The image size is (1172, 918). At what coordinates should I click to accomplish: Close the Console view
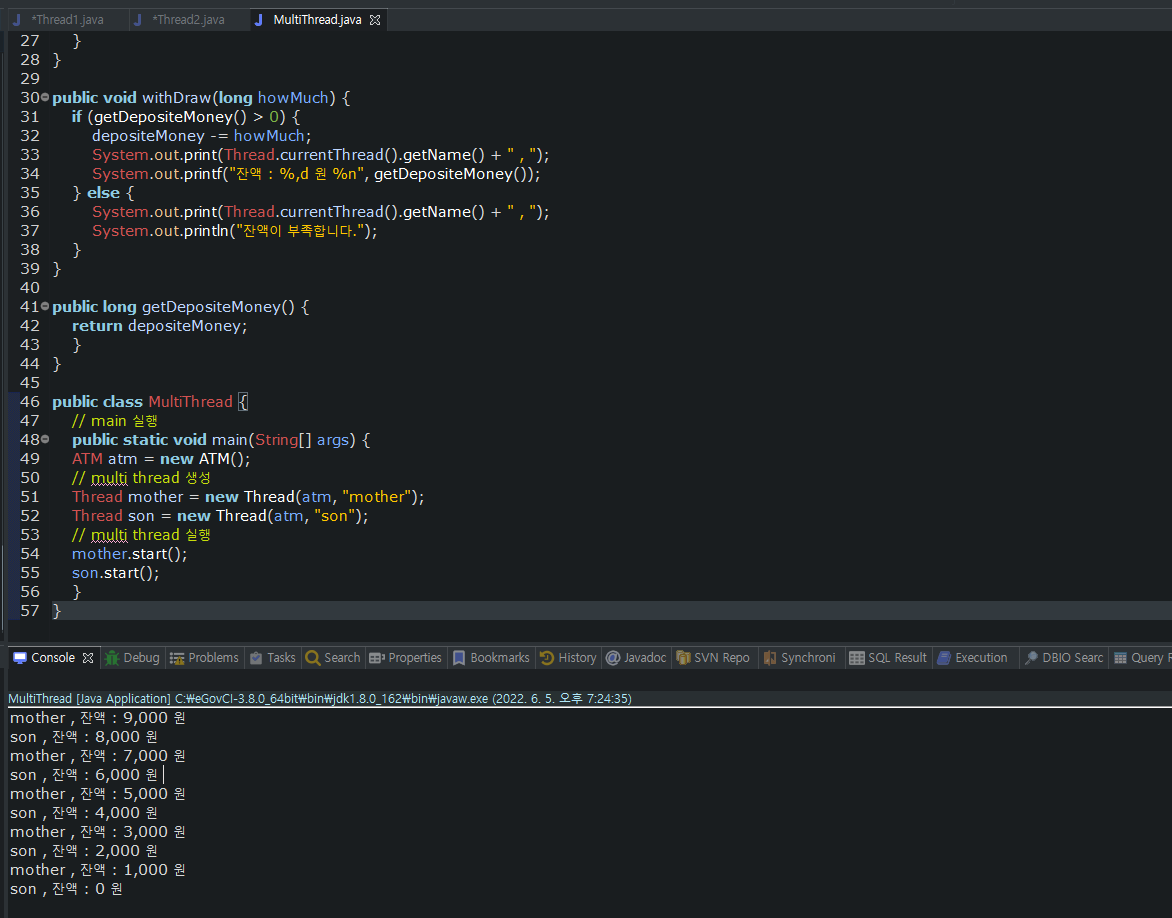(88, 658)
